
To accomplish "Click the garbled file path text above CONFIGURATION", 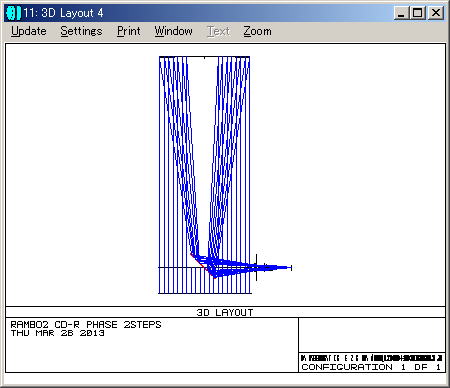I will pyautogui.click(x=371, y=358).
